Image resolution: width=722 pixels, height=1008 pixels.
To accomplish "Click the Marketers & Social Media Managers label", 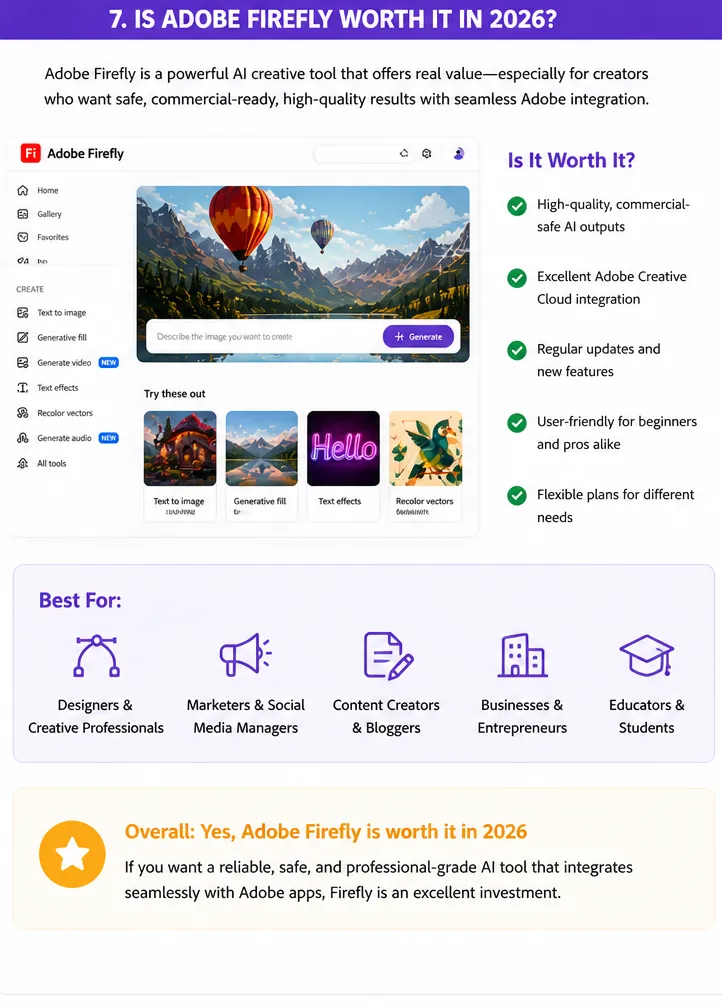I will point(246,717).
